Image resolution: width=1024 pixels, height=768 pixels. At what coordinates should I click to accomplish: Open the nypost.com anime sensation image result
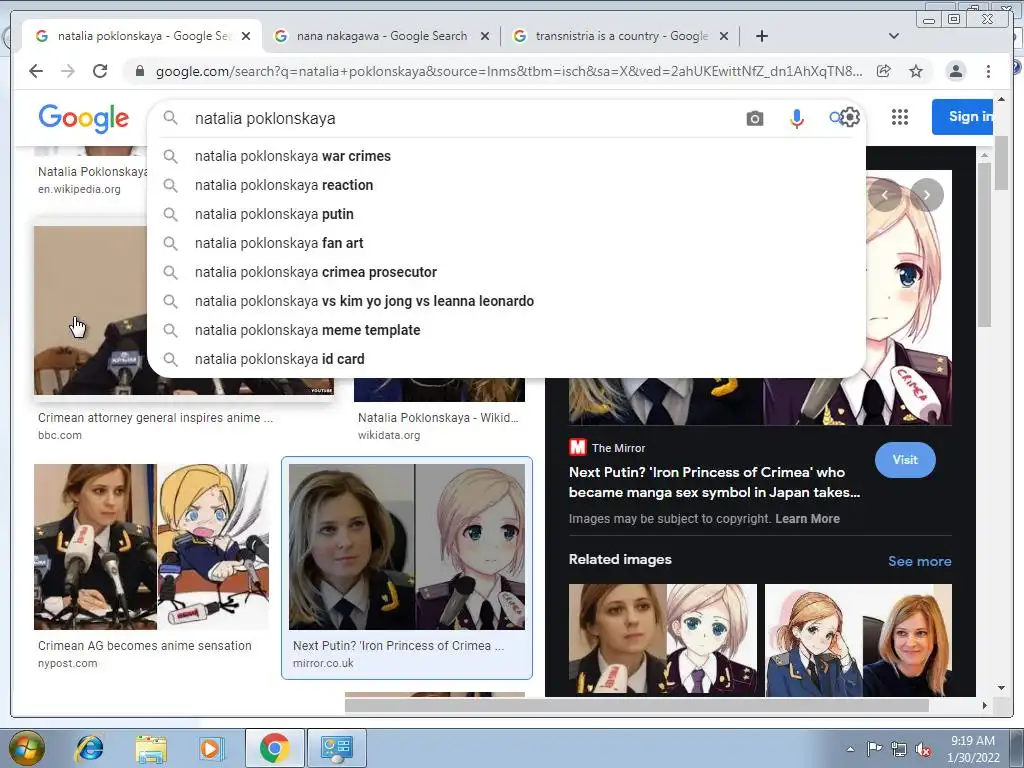152,547
